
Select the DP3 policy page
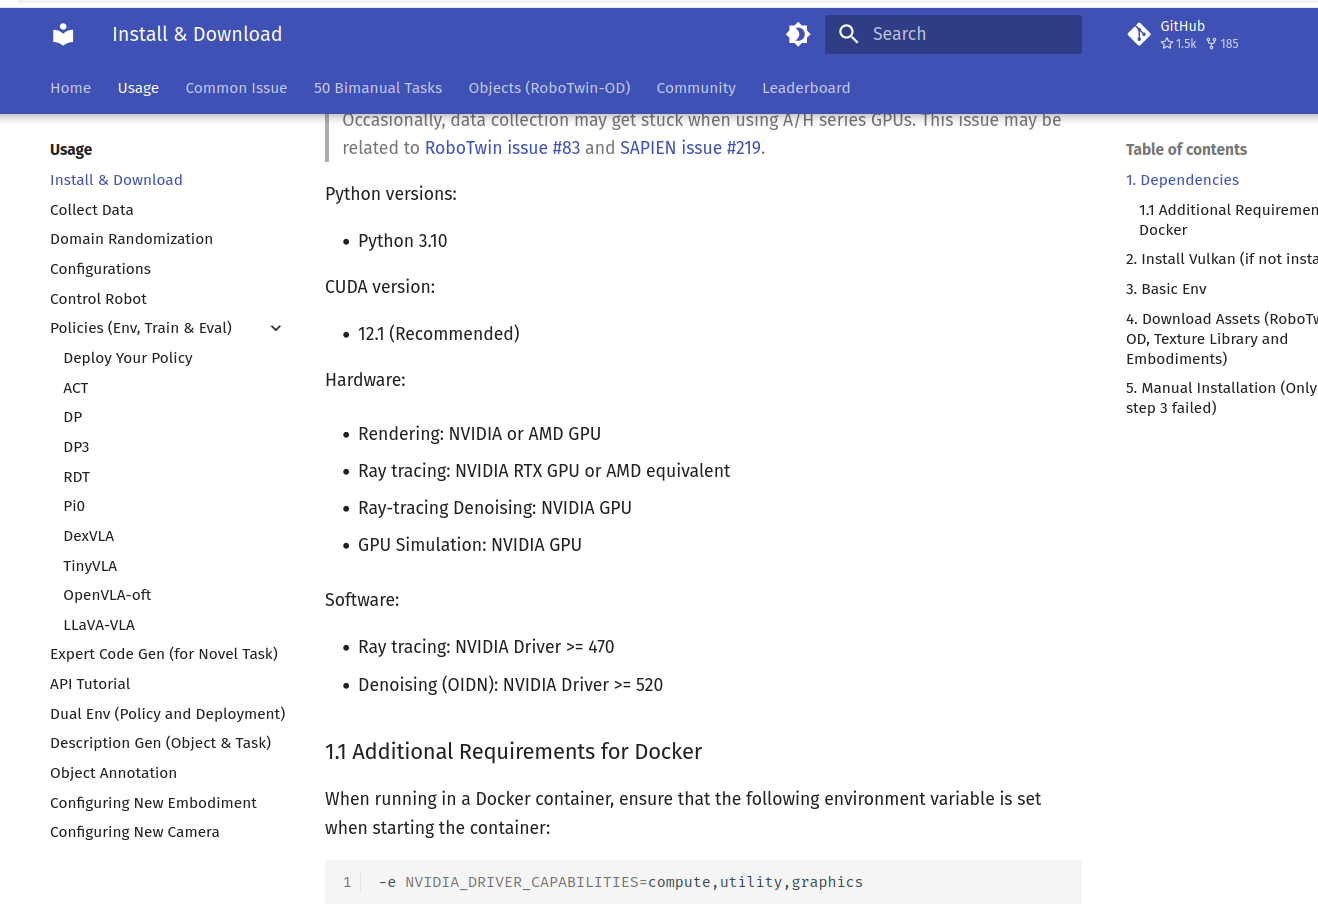click(77, 447)
